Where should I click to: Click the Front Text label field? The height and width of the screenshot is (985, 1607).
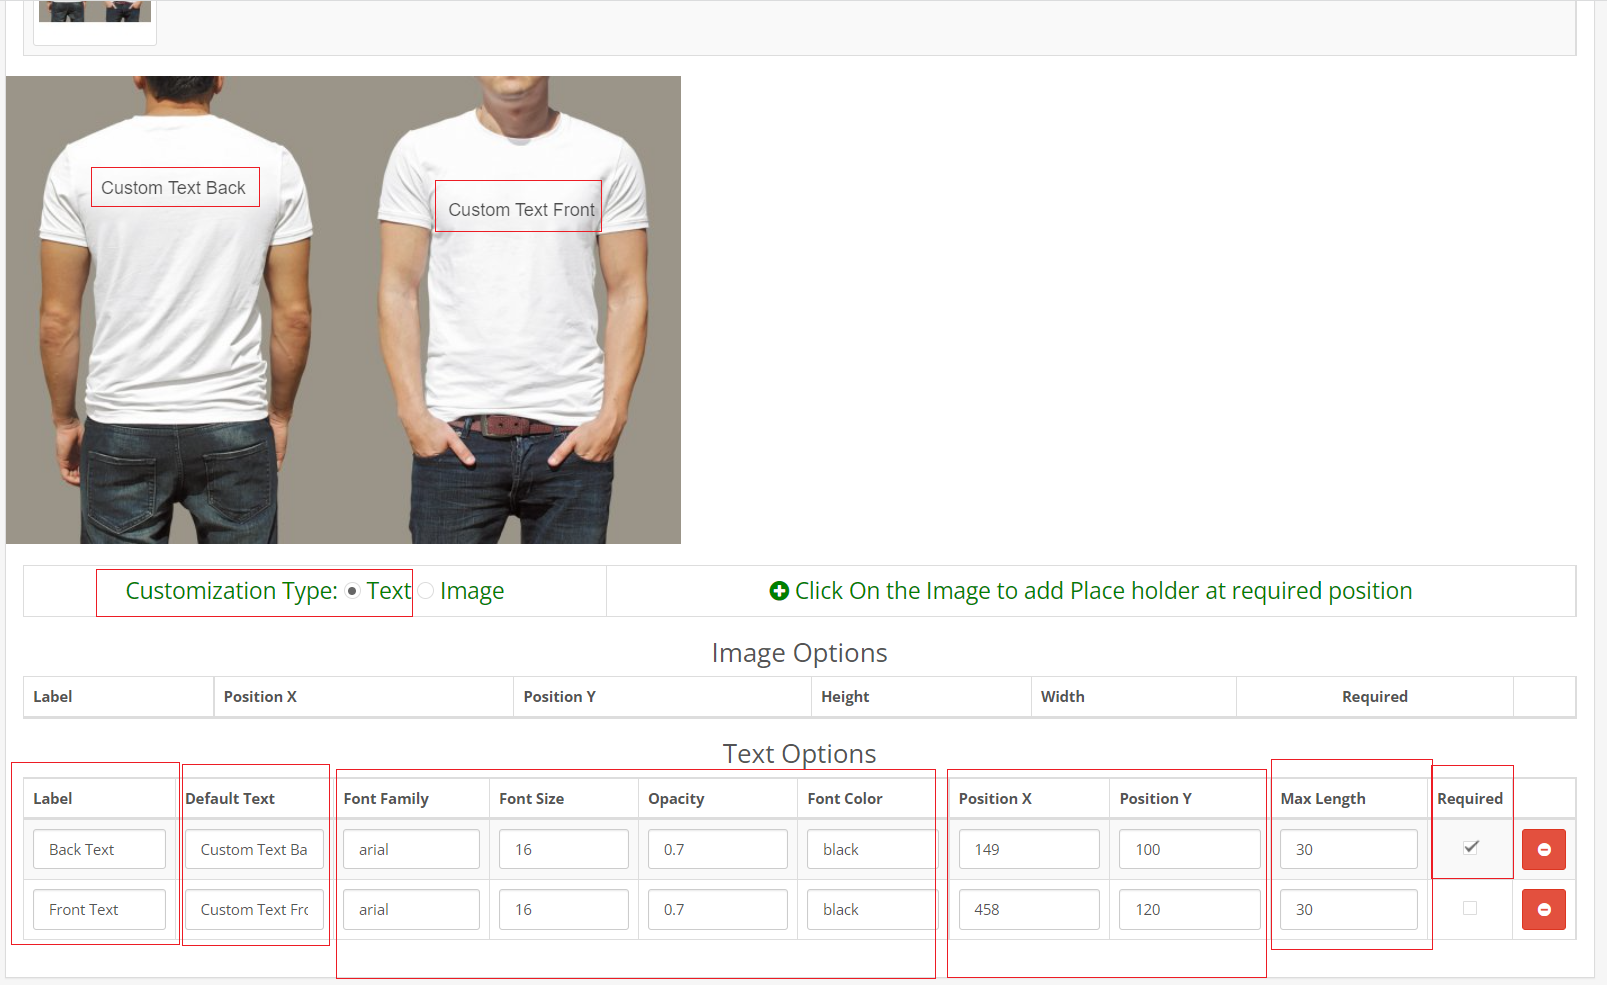(99, 909)
